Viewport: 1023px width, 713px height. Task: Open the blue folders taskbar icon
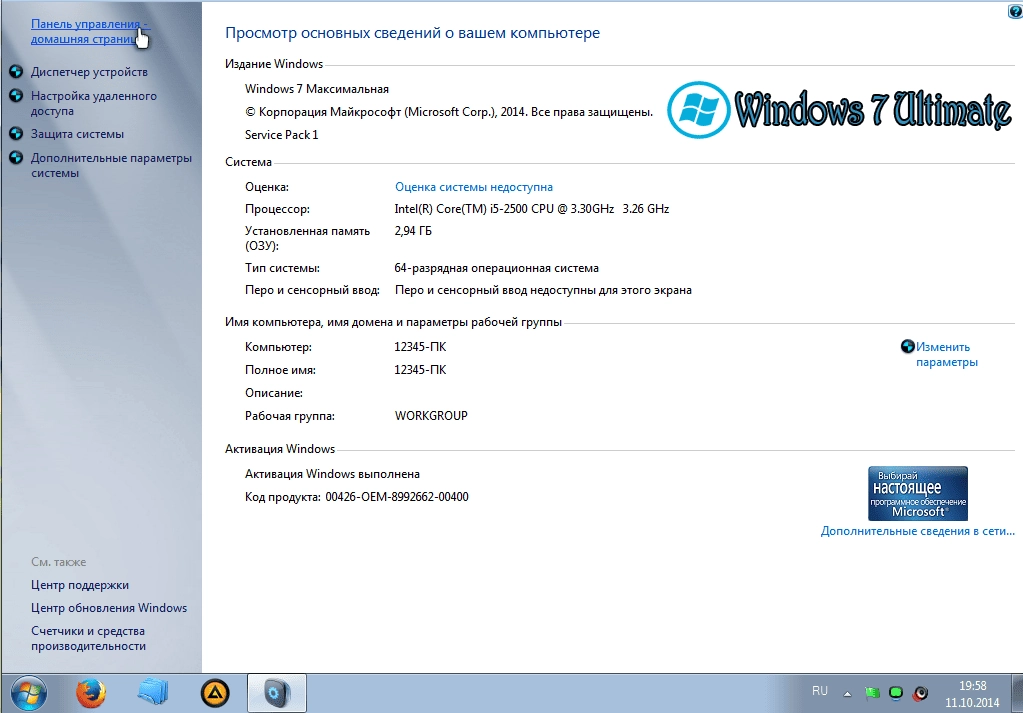153,693
